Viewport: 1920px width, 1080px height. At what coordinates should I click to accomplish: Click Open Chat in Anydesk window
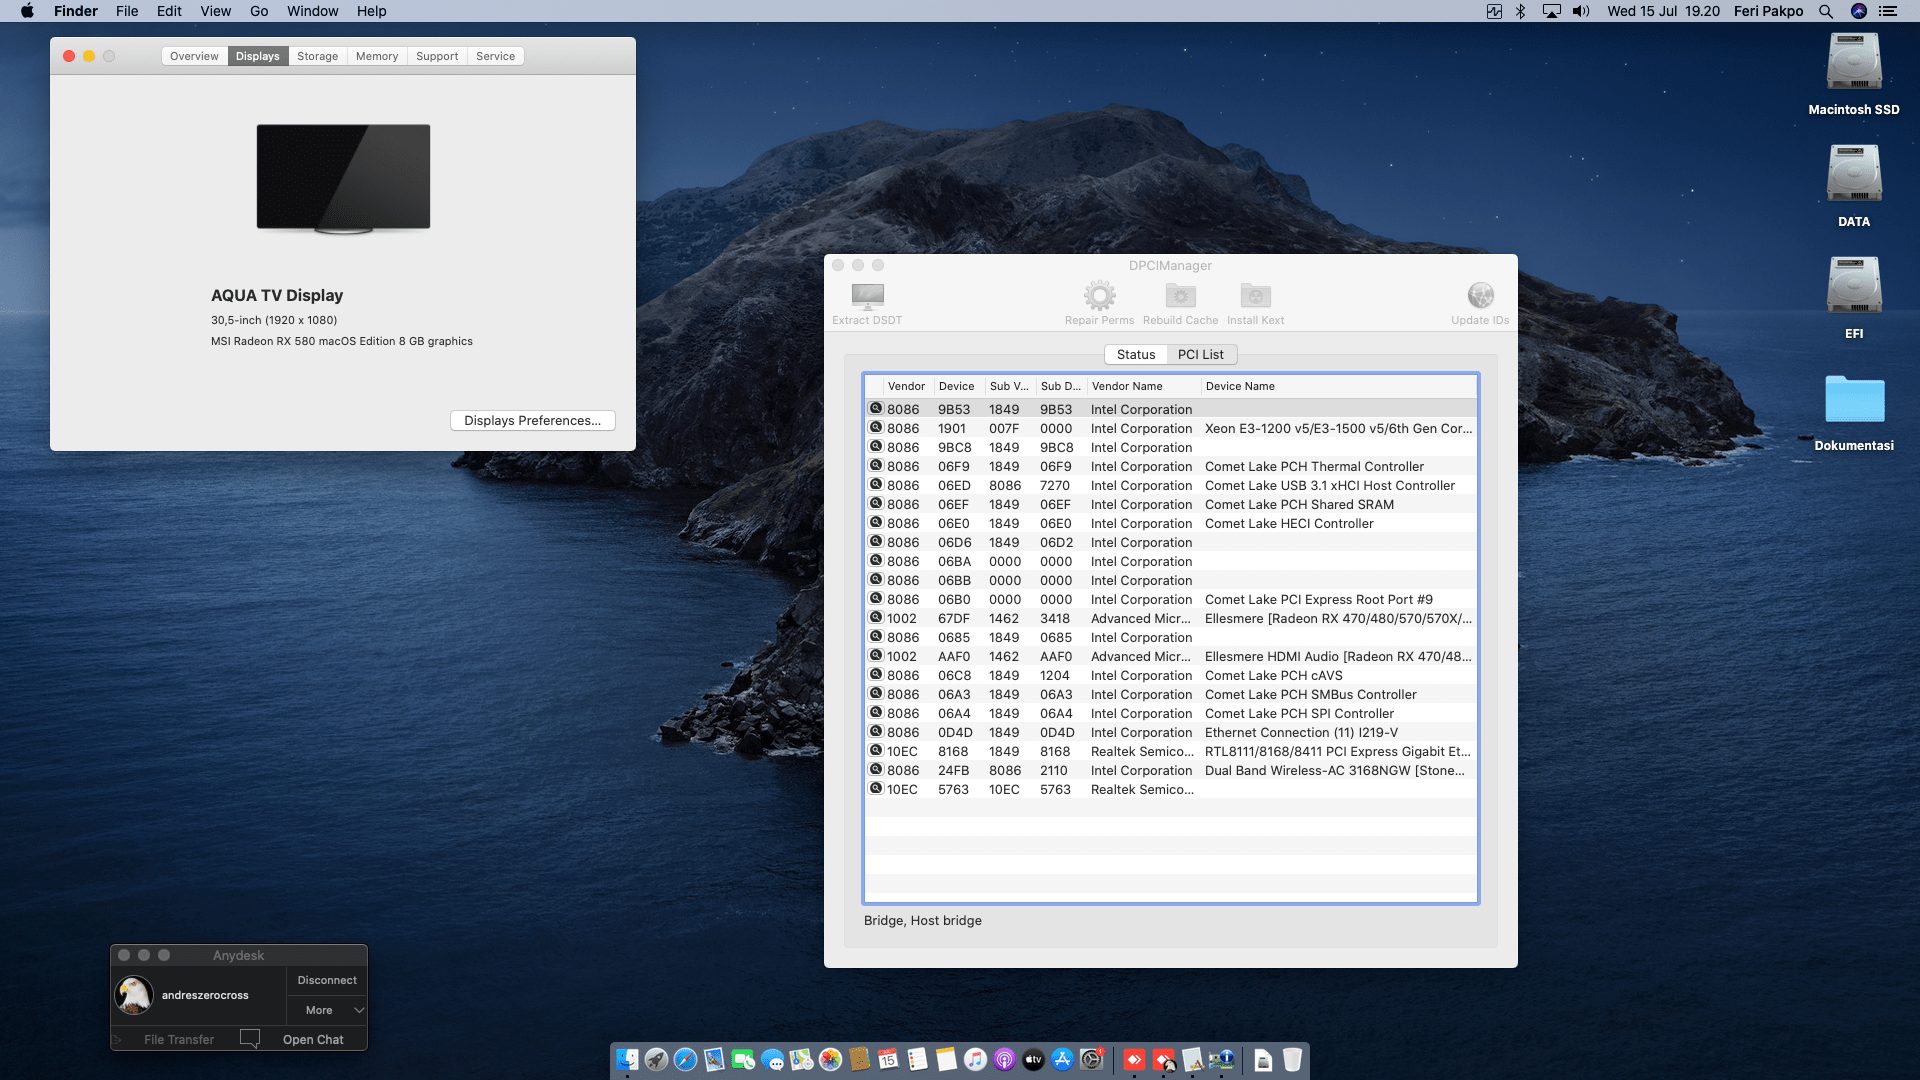[313, 1039]
